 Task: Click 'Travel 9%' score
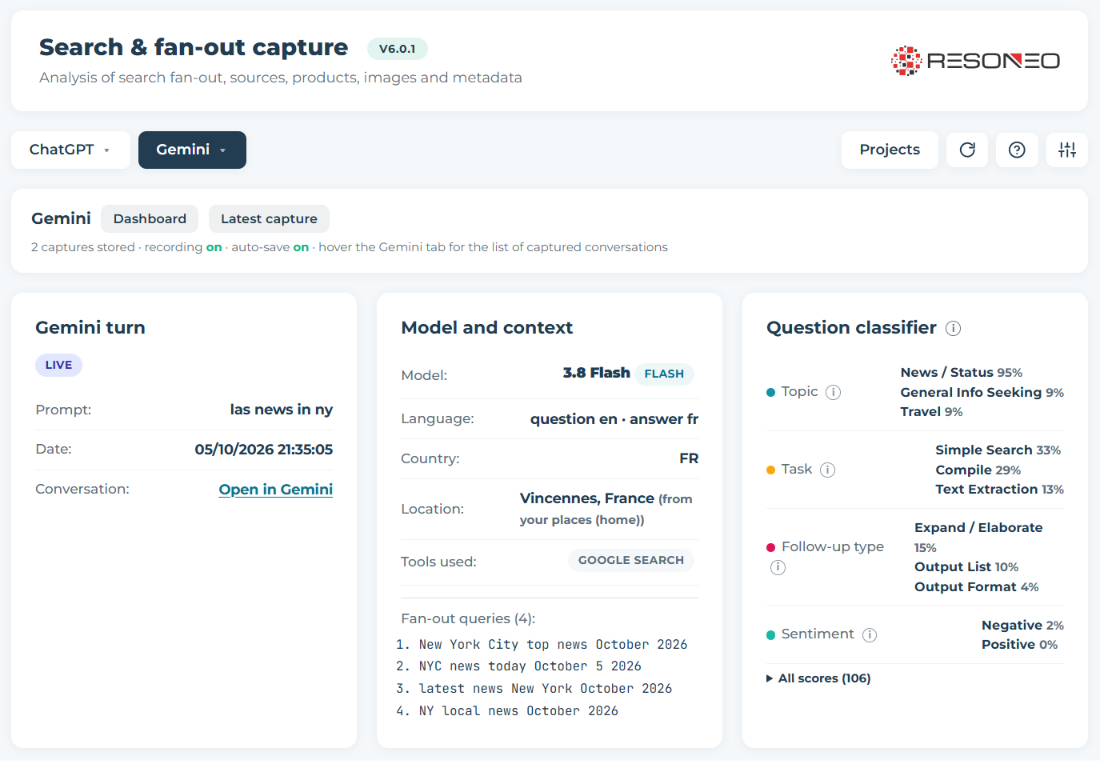[931, 412]
